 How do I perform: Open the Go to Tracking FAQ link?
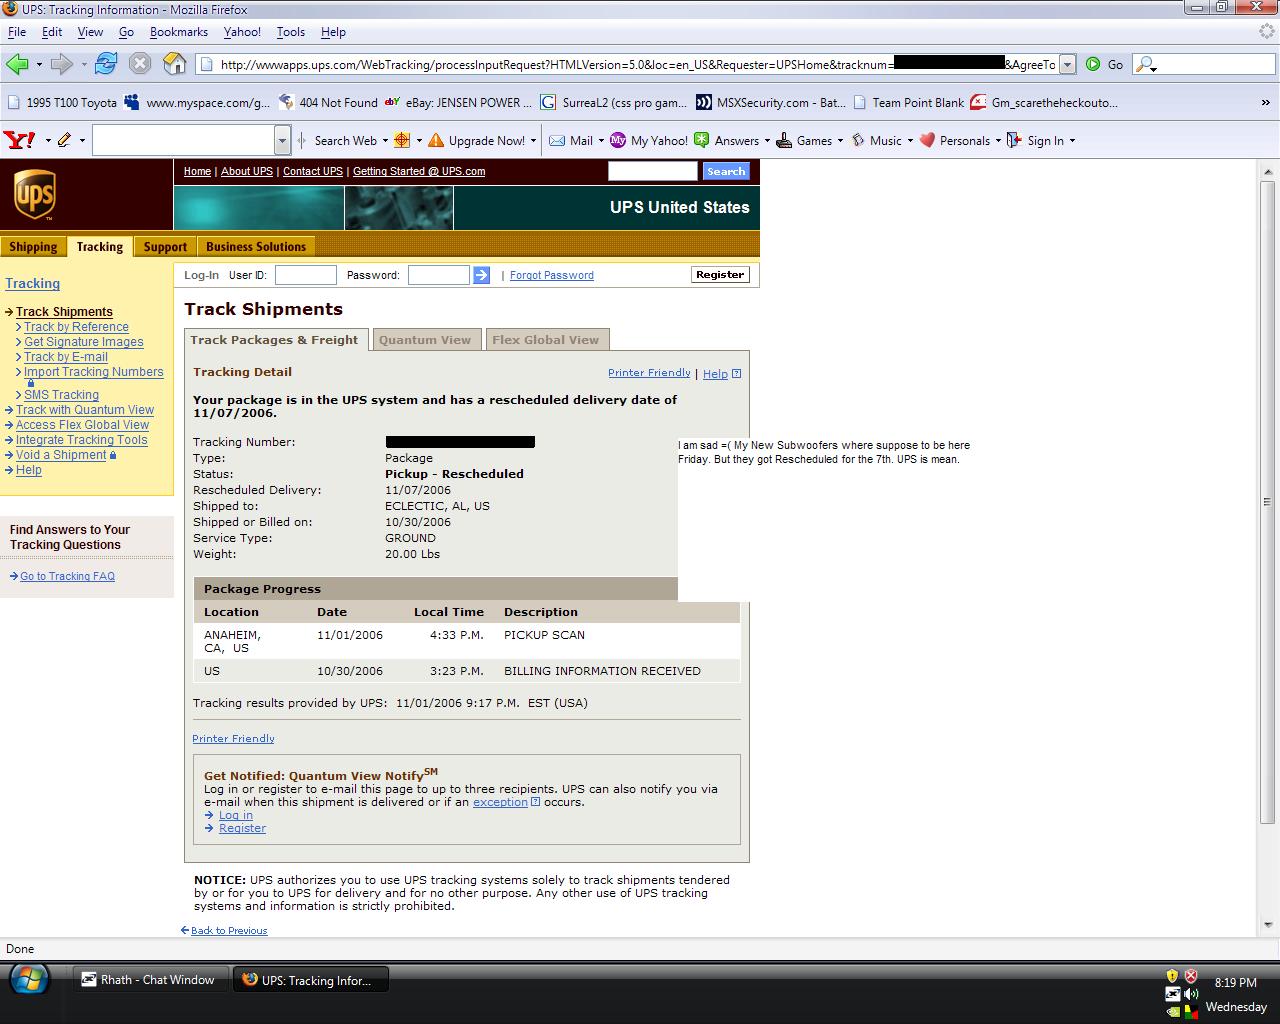67,576
